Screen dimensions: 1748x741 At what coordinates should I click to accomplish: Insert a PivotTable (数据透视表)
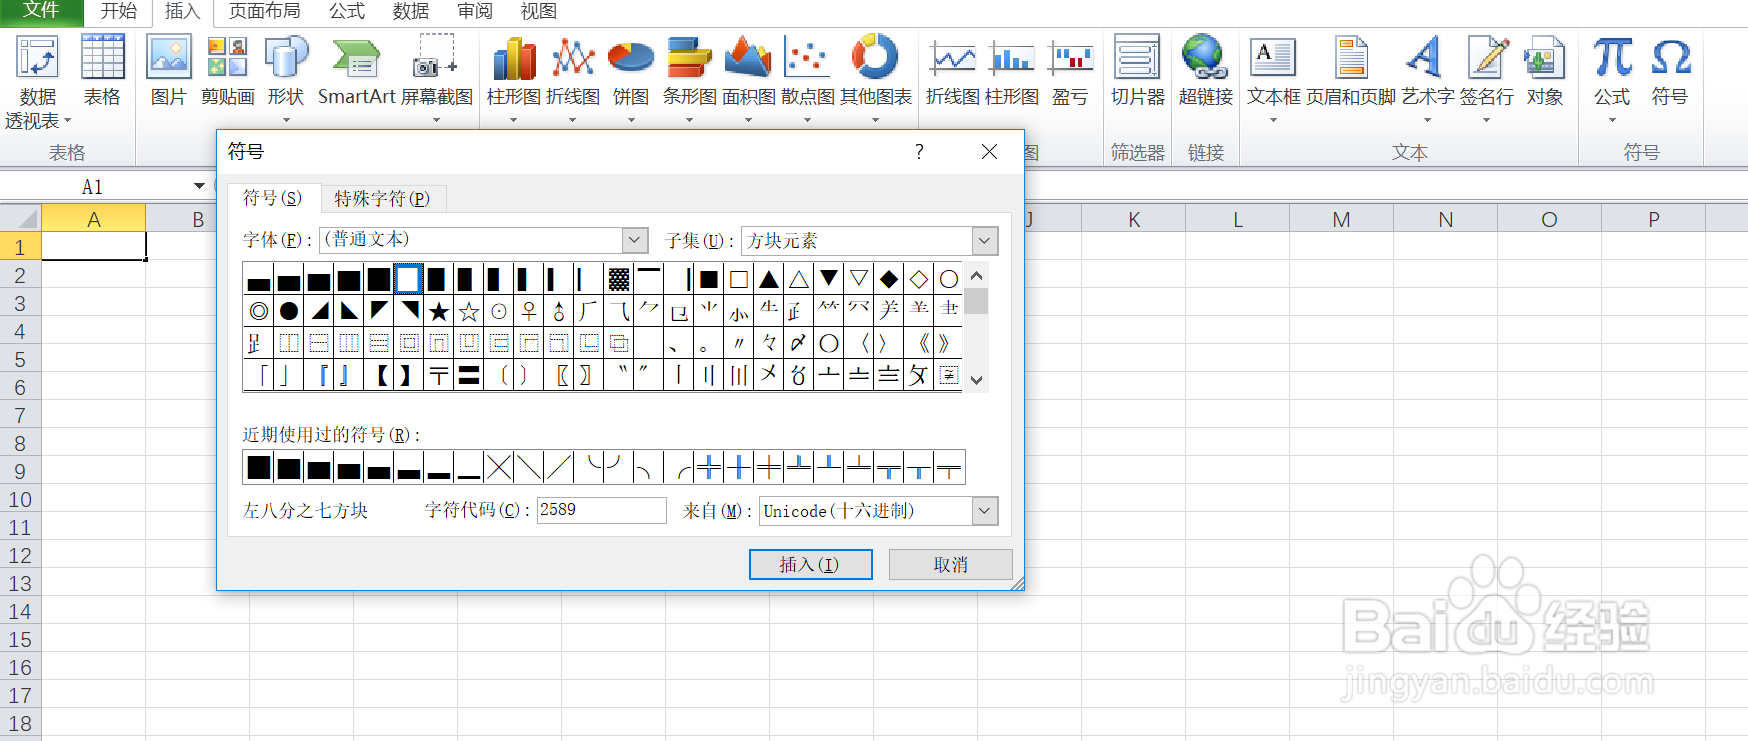point(38,80)
